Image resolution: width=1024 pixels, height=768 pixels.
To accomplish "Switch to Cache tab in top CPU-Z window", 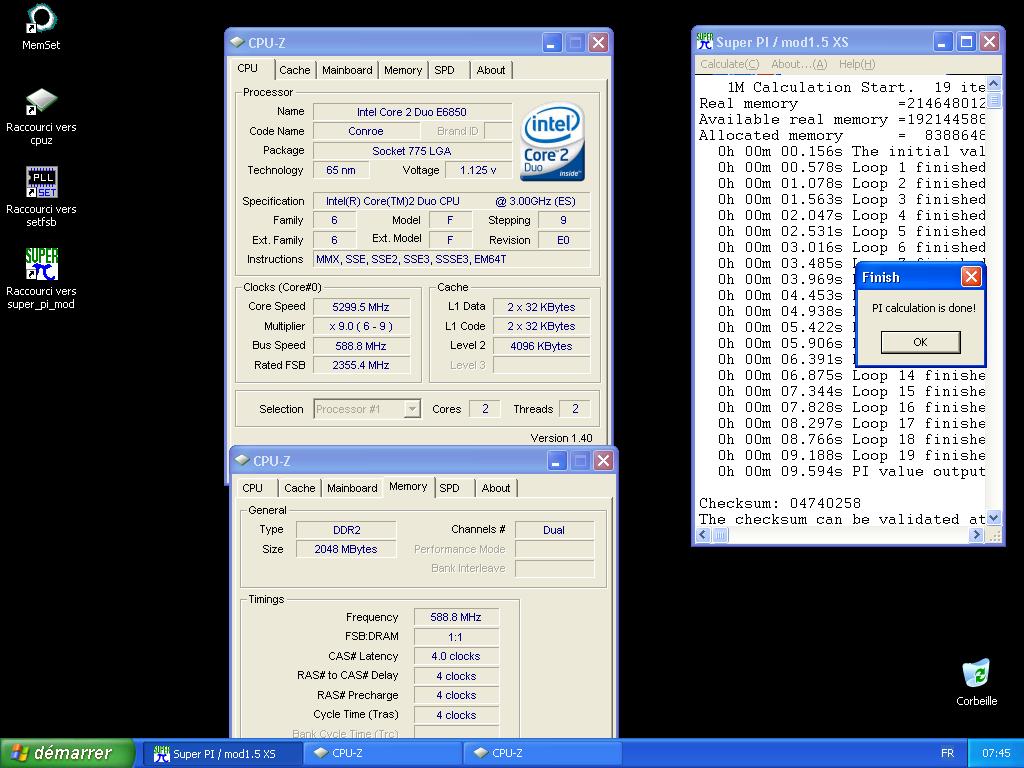I will (x=295, y=70).
